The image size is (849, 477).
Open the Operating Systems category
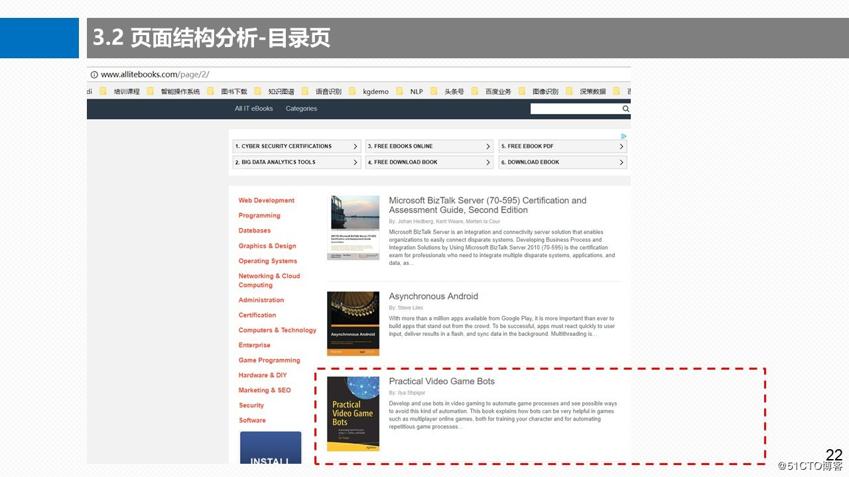(x=267, y=261)
